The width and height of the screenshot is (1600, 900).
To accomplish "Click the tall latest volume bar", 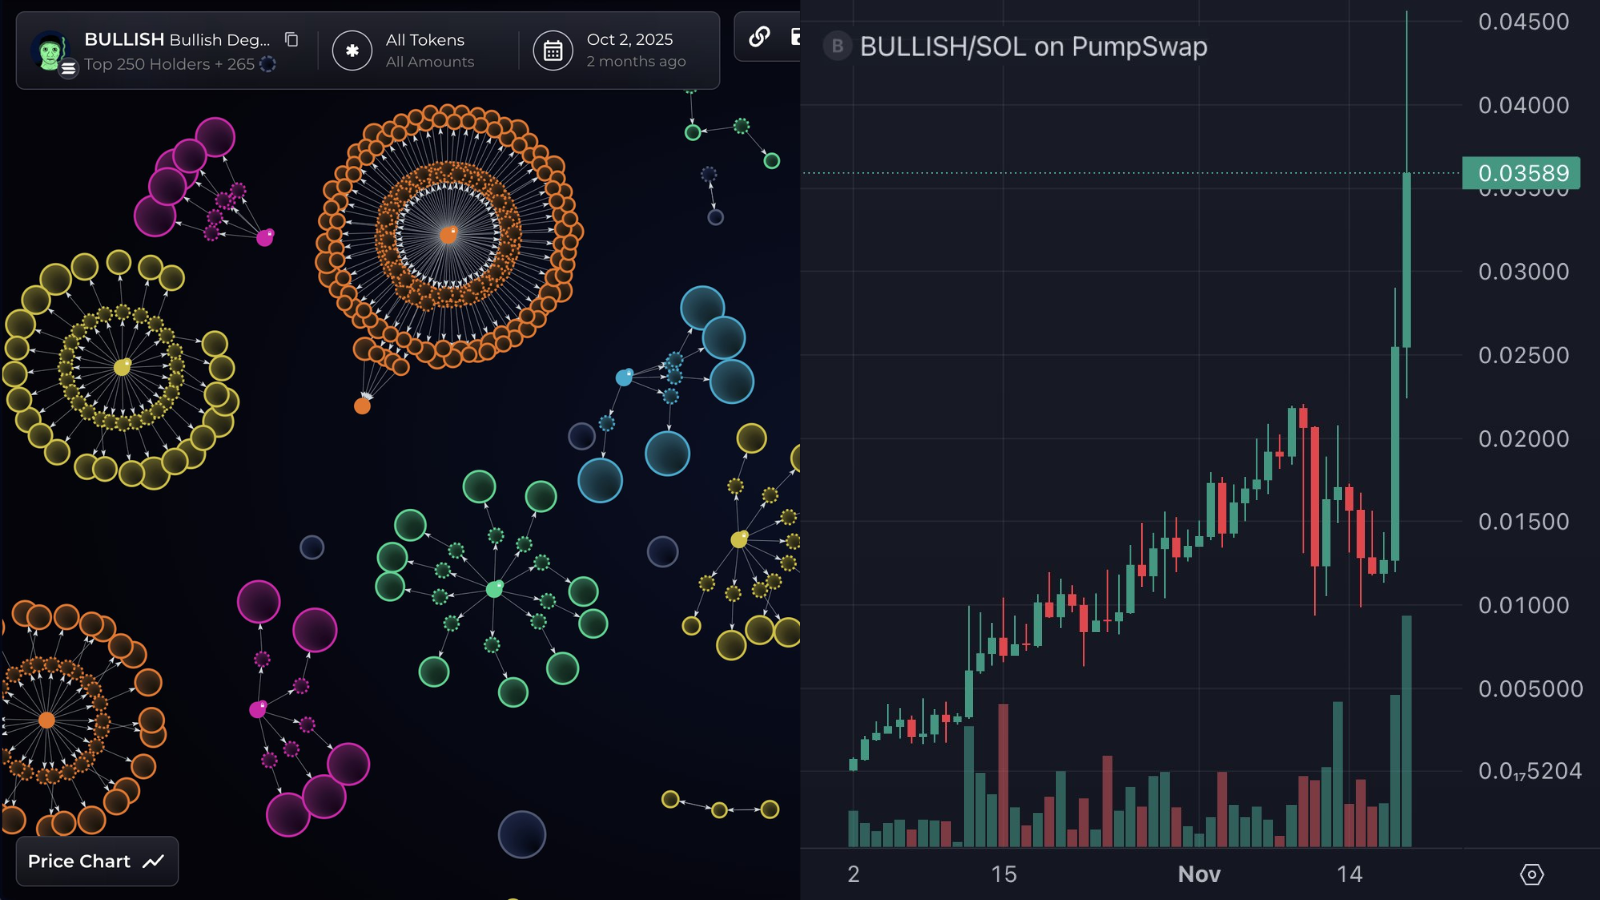I will pos(1406,730).
